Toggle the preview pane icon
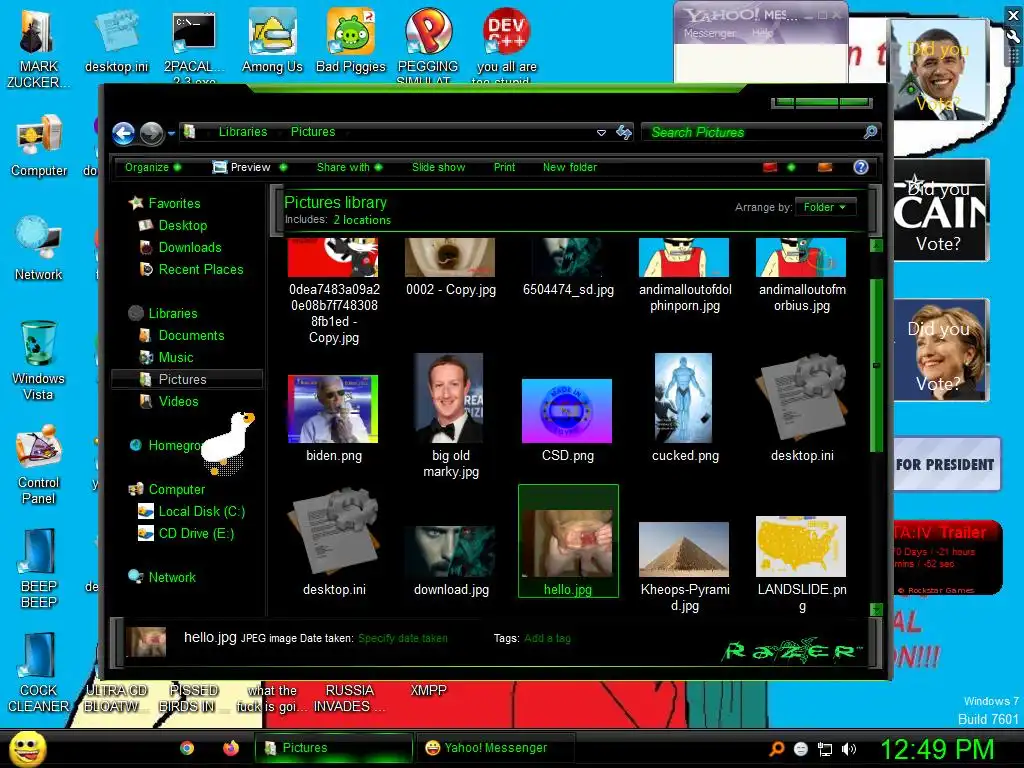This screenshot has width=1024, height=768. [825, 167]
